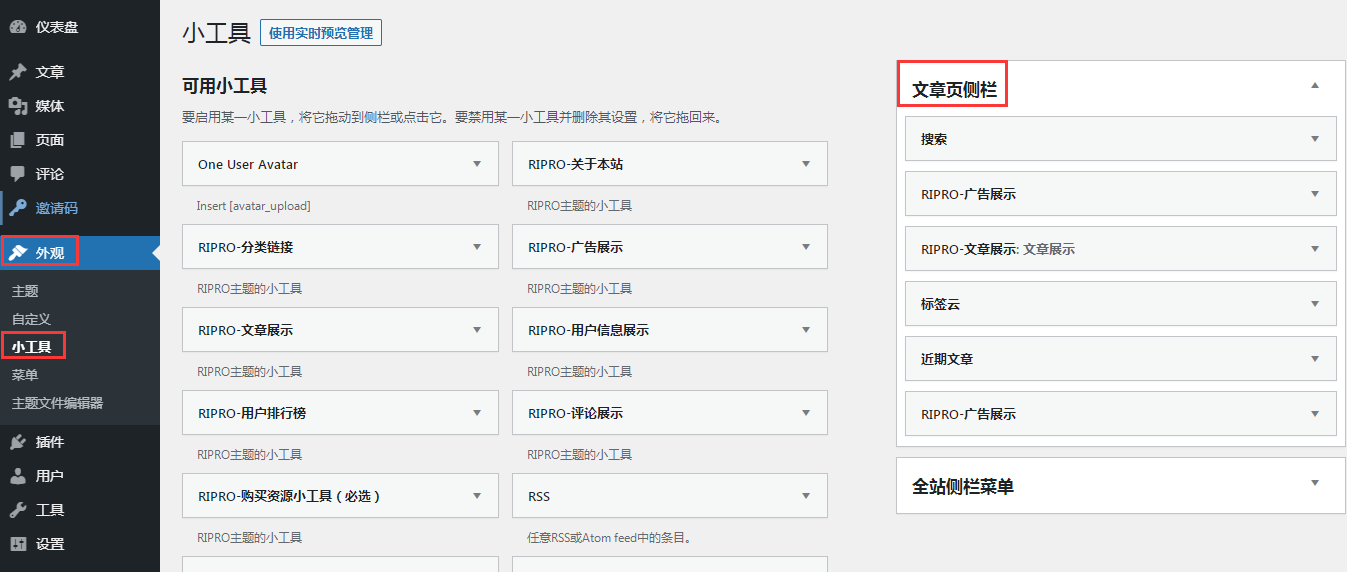Click 使用实时预览管理 button

tap(320, 33)
